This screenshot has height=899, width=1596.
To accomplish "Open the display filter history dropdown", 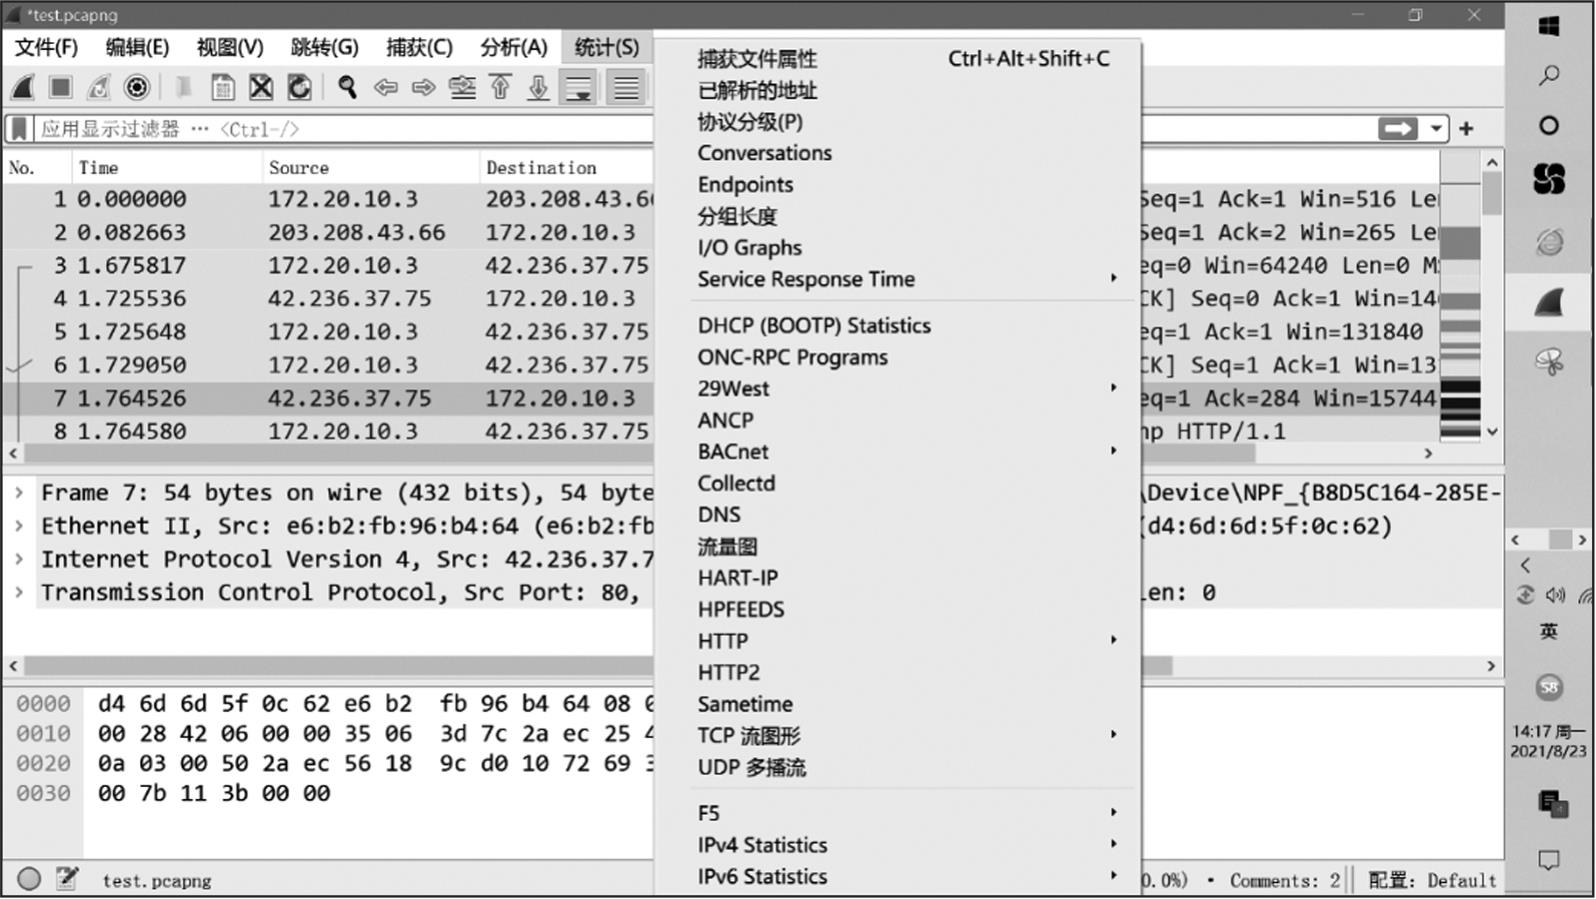I will pyautogui.click(x=1436, y=129).
